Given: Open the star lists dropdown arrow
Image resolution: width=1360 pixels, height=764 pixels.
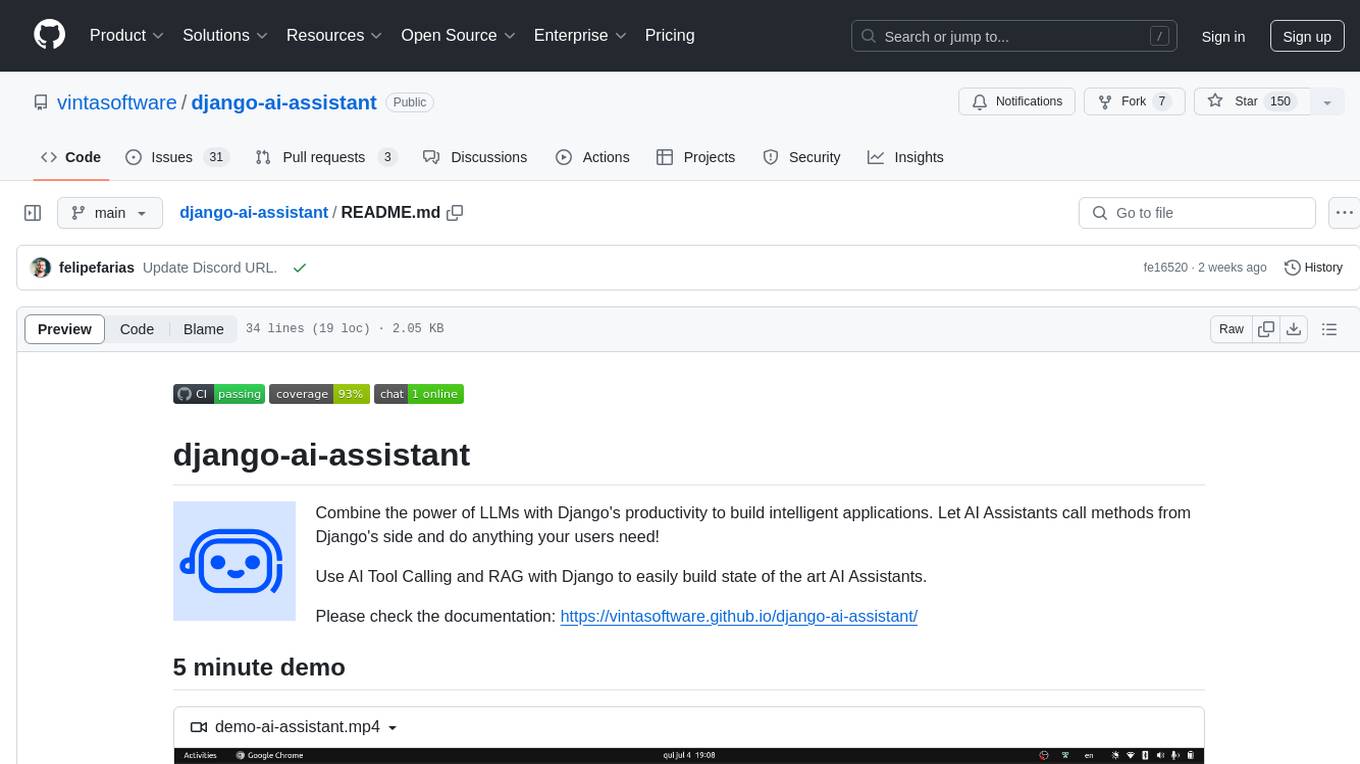Looking at the screenshot, I should pos(1327,102).
